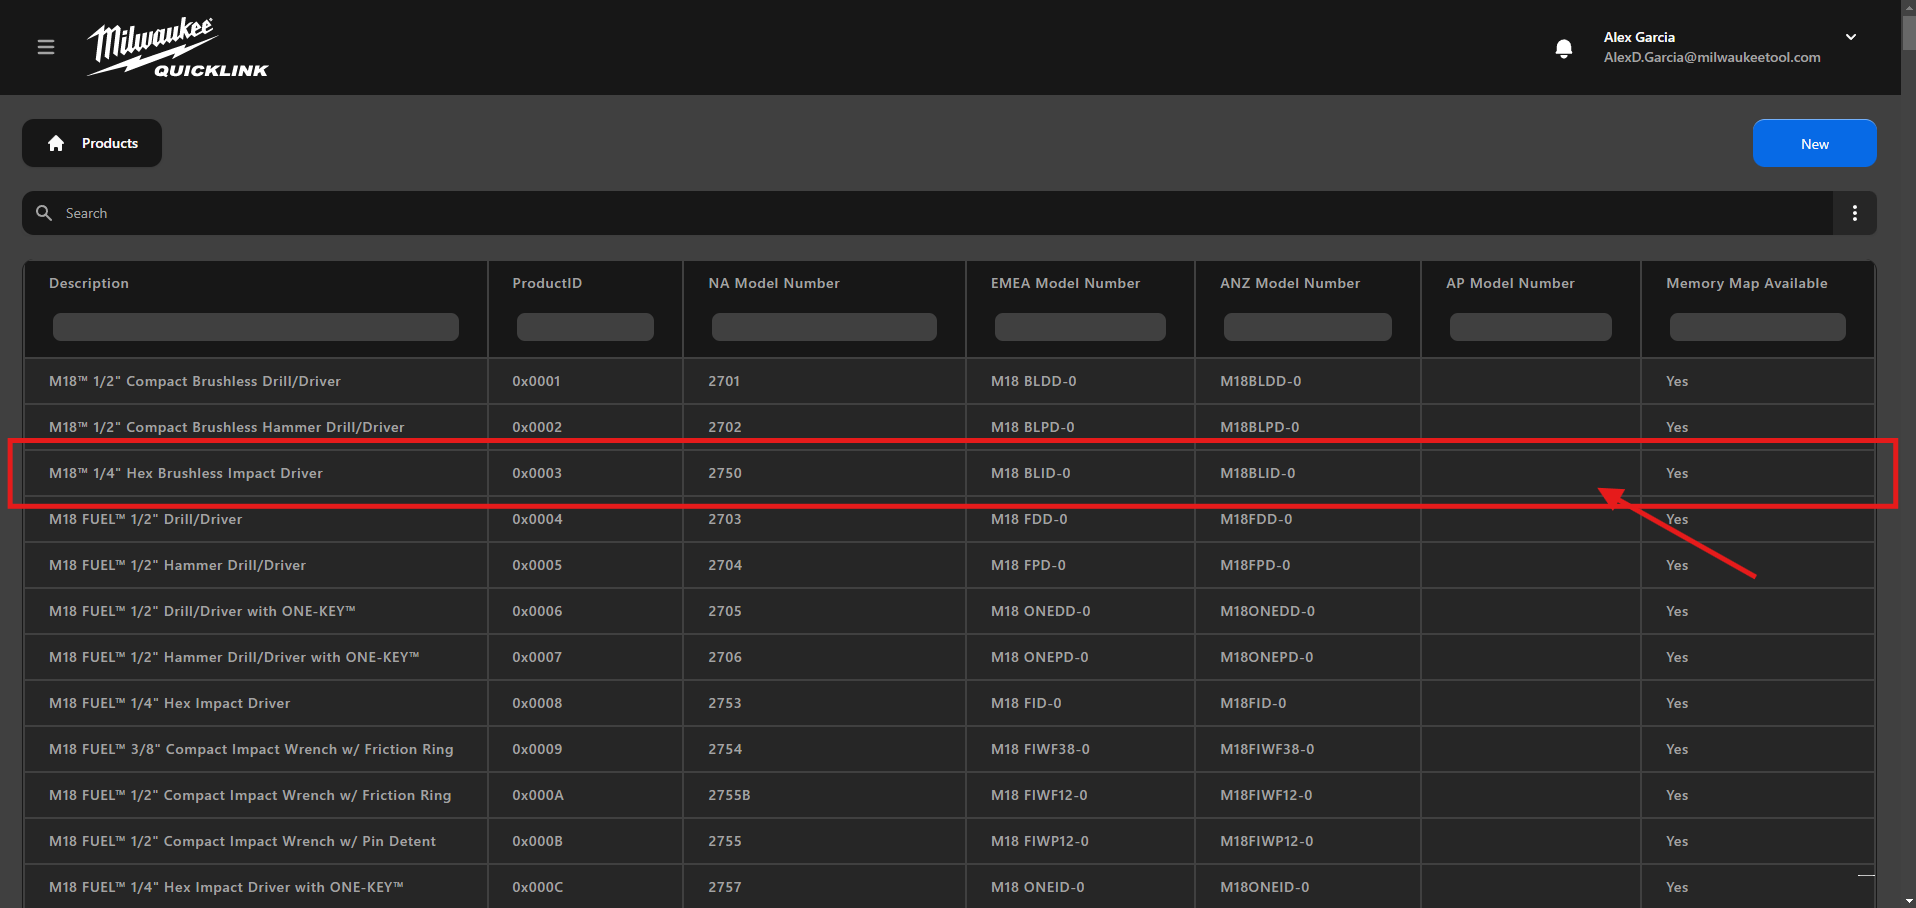Image resolution: width=1916 pixels, height=908 pixels.
Task: Sort by Memory Map Available column header
Action: [1746, 283]
